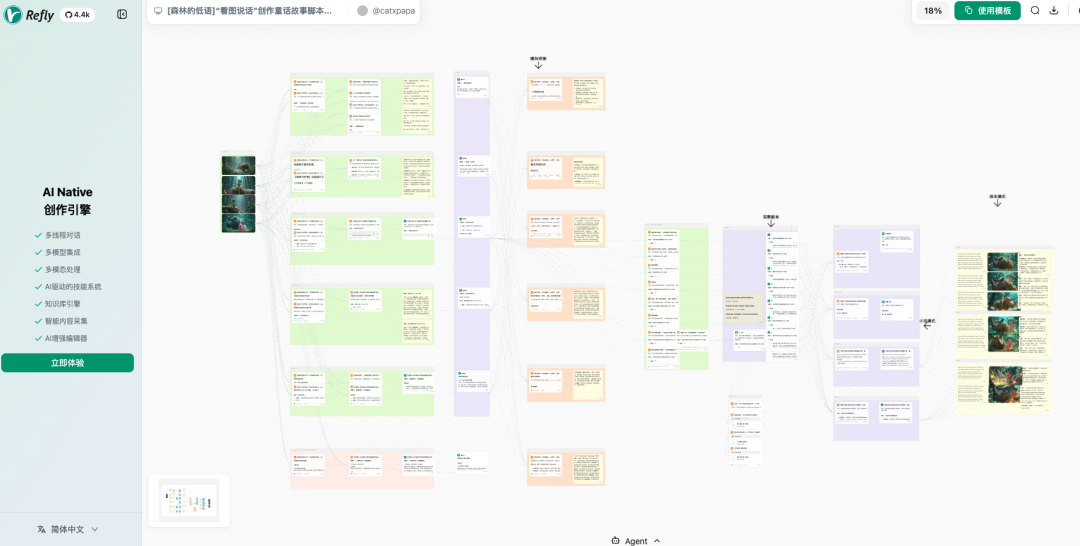Click the download export icon
Viewport: 1080px width, 546px height.
1054,11
